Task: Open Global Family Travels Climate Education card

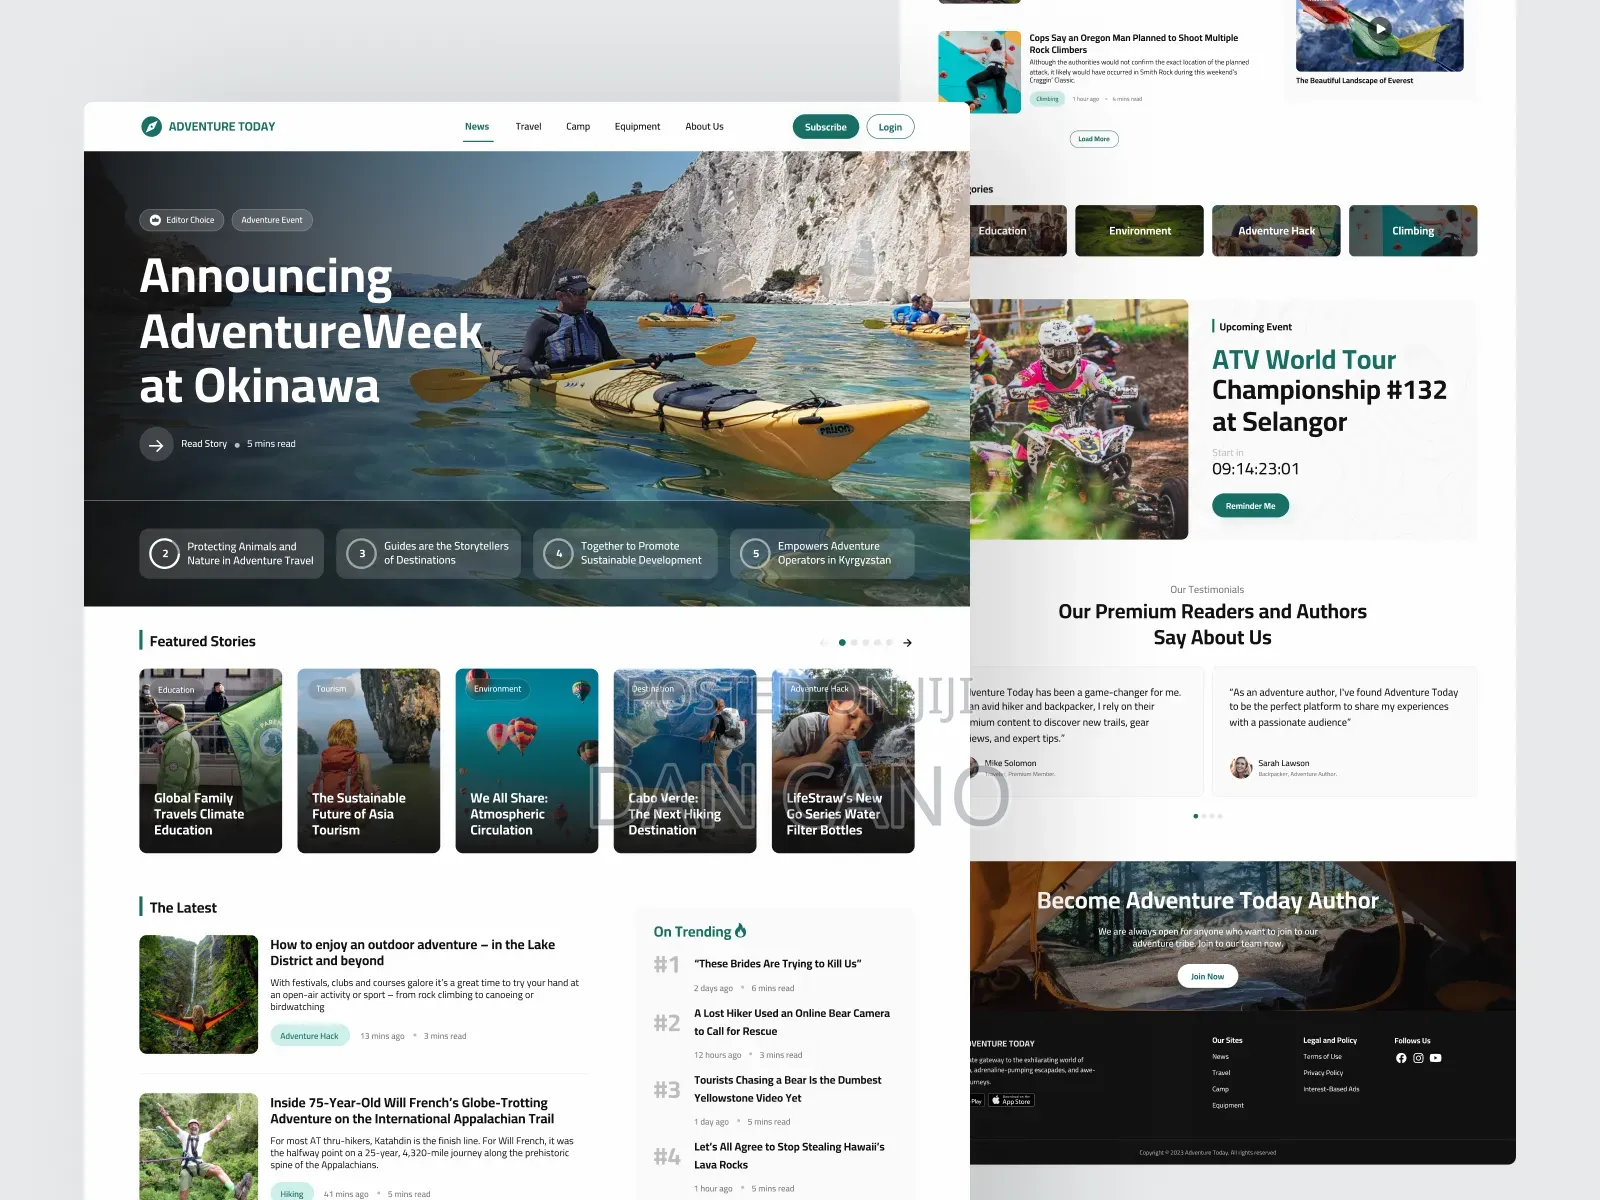Action: tap(211, 761)
